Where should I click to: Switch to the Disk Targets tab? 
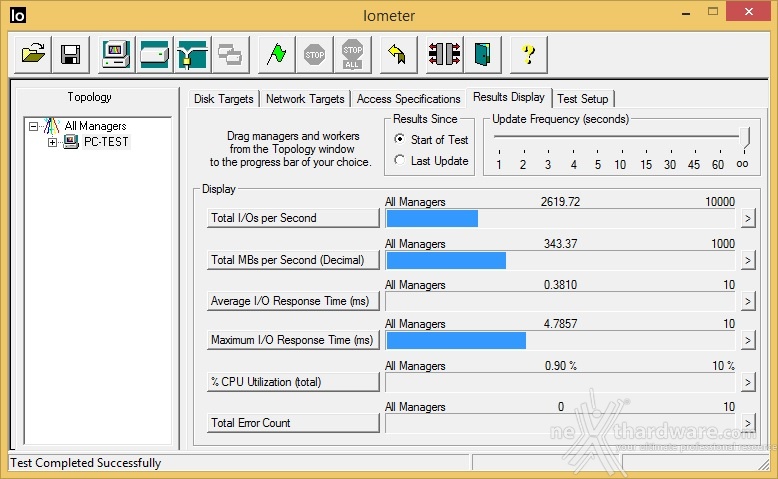[223, 99]
